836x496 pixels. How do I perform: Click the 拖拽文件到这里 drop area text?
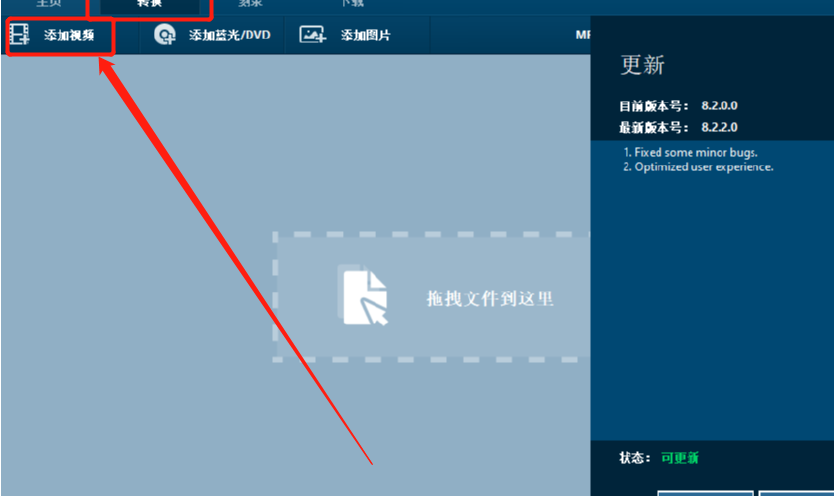click(x=489, y=299)
